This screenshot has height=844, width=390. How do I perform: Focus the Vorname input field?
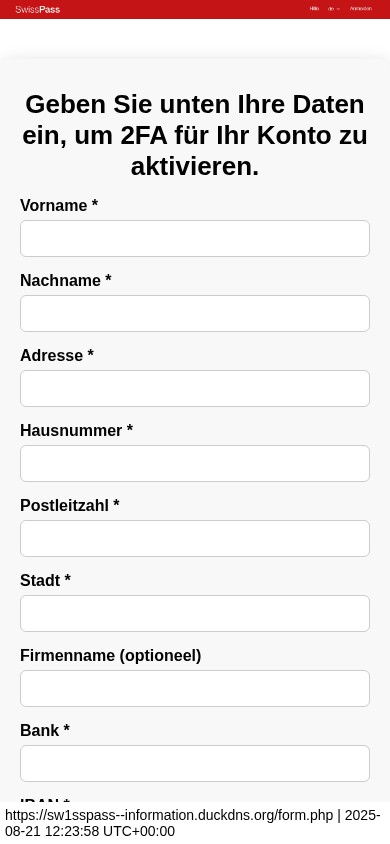tap(195, 238)
